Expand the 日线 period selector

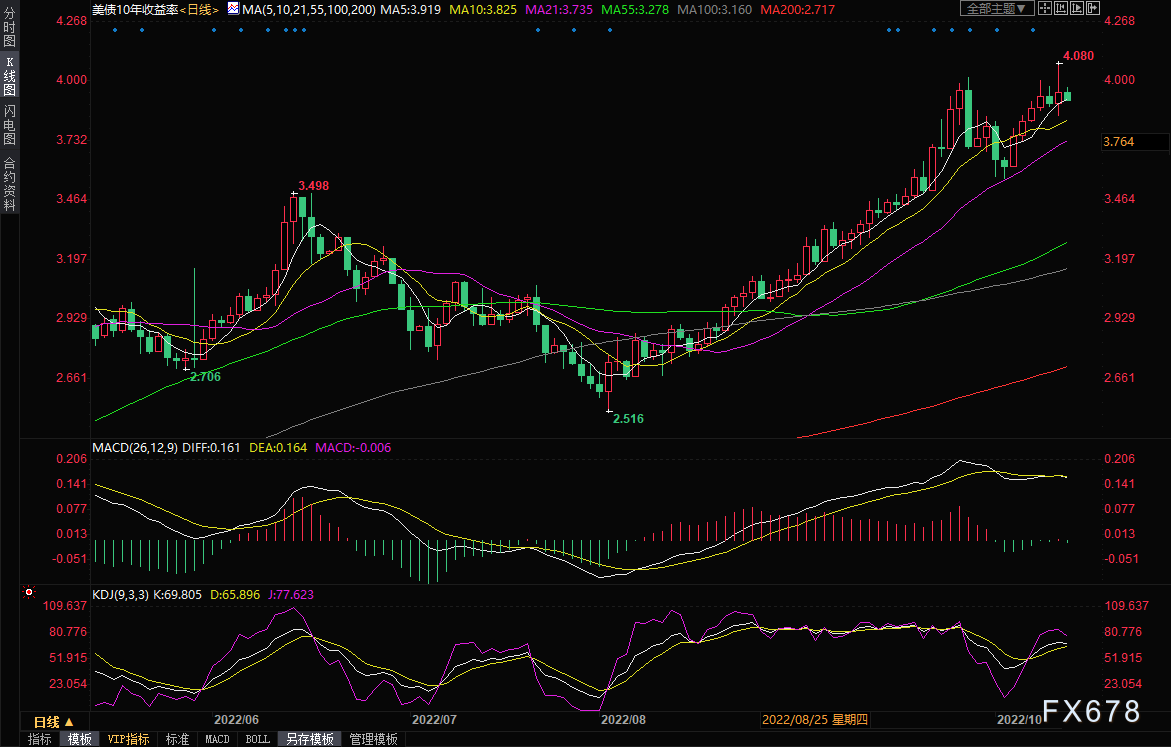click(53, 722)
